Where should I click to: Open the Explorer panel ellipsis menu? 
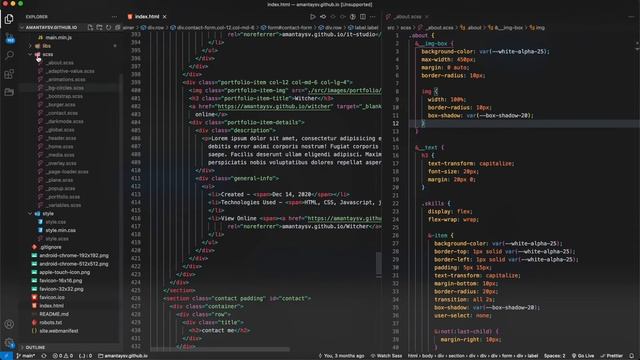point(114,17)
